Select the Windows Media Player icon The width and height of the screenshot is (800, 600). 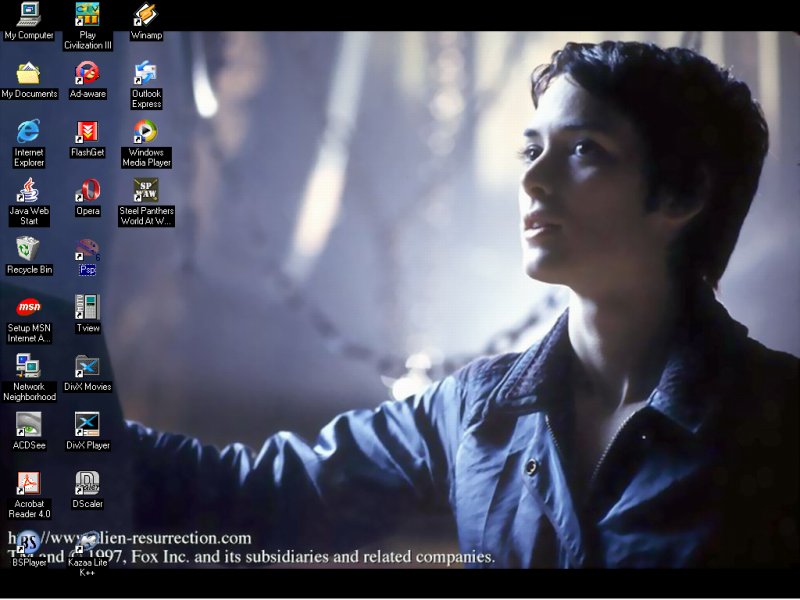146,131
